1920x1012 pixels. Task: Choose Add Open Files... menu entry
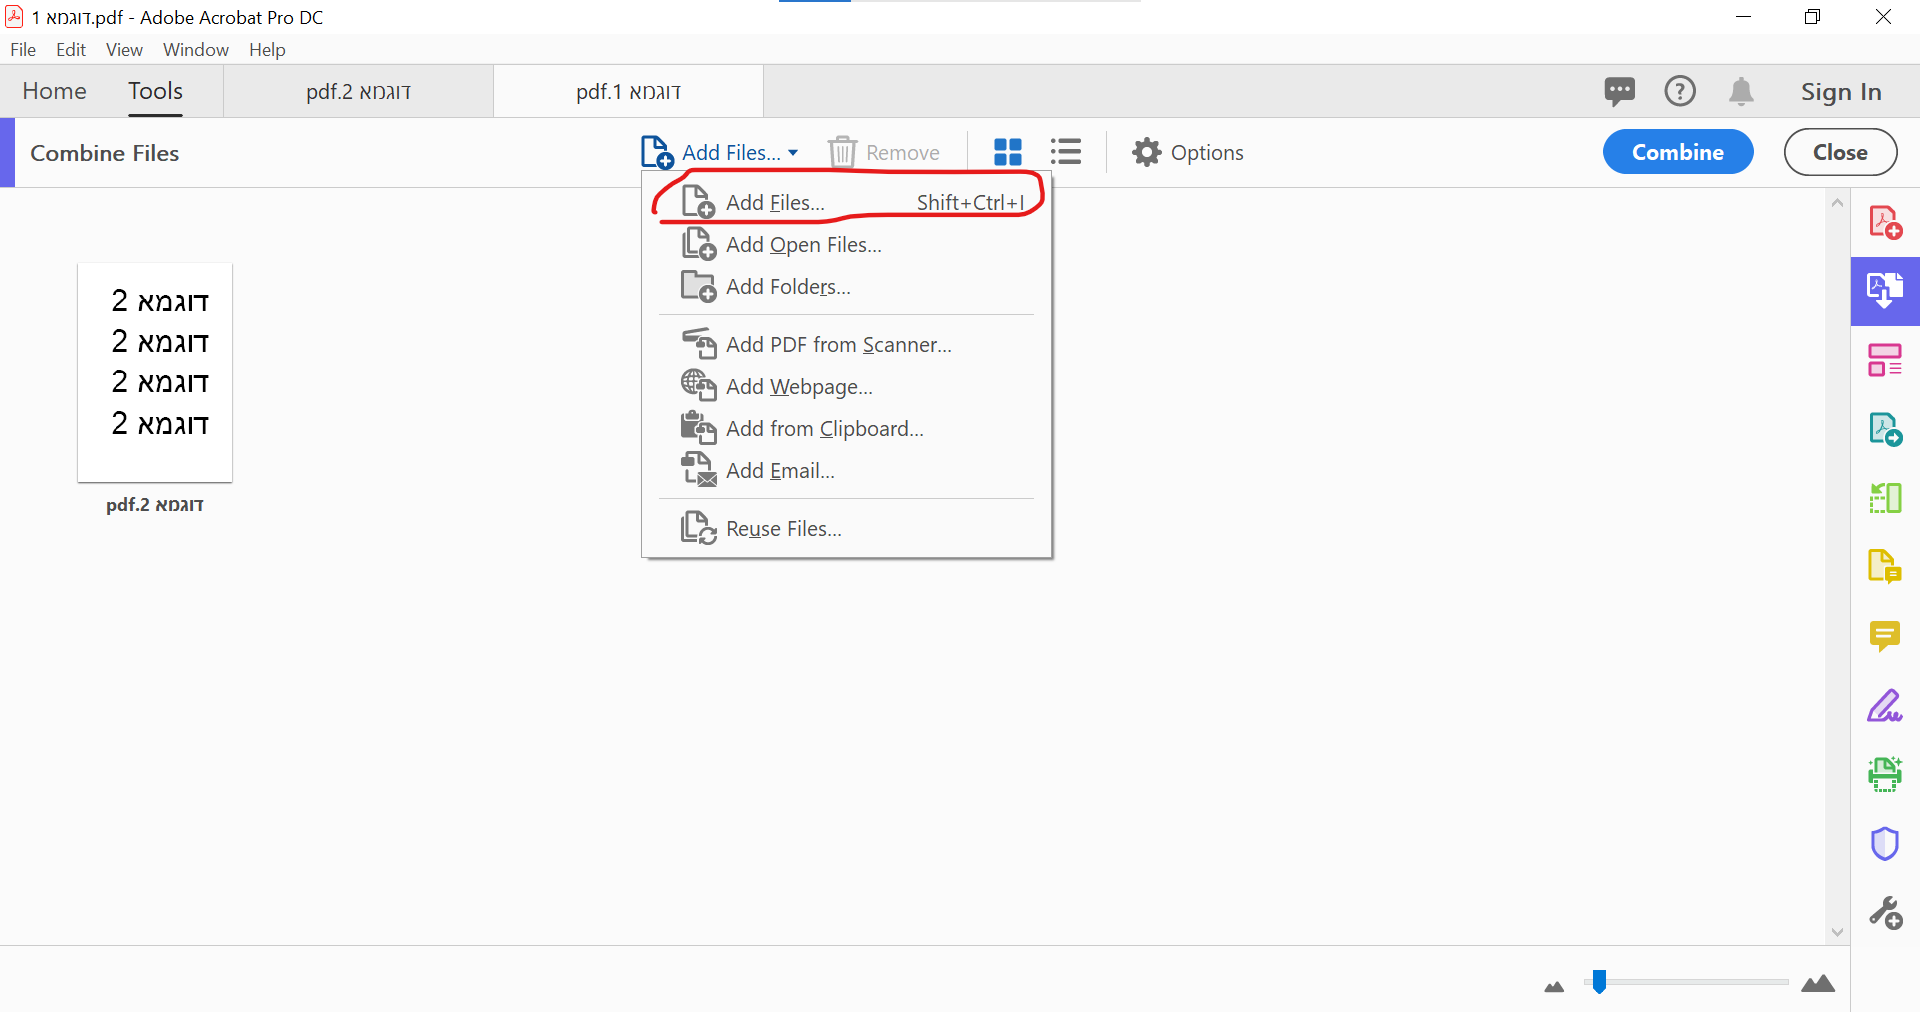click(x=847, y=244)
